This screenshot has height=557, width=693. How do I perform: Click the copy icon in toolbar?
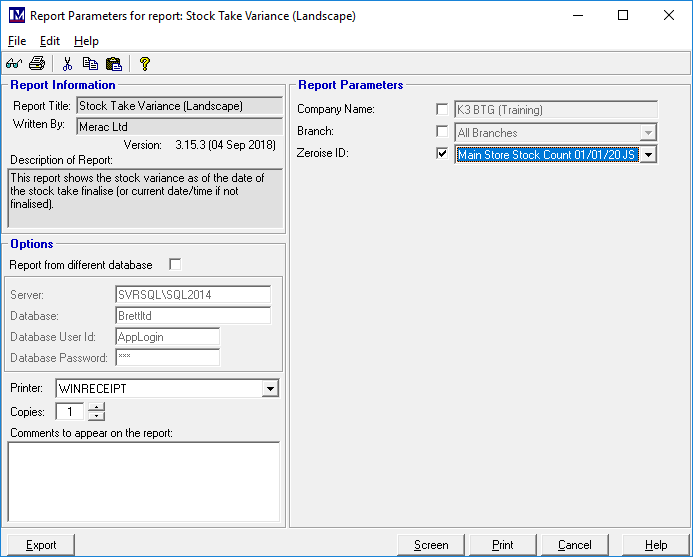(x=90, y=64)
